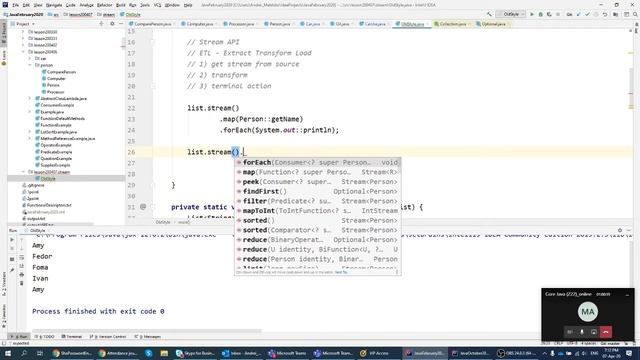
Task: Open the Windows Start menu
Action: [8, 353]
